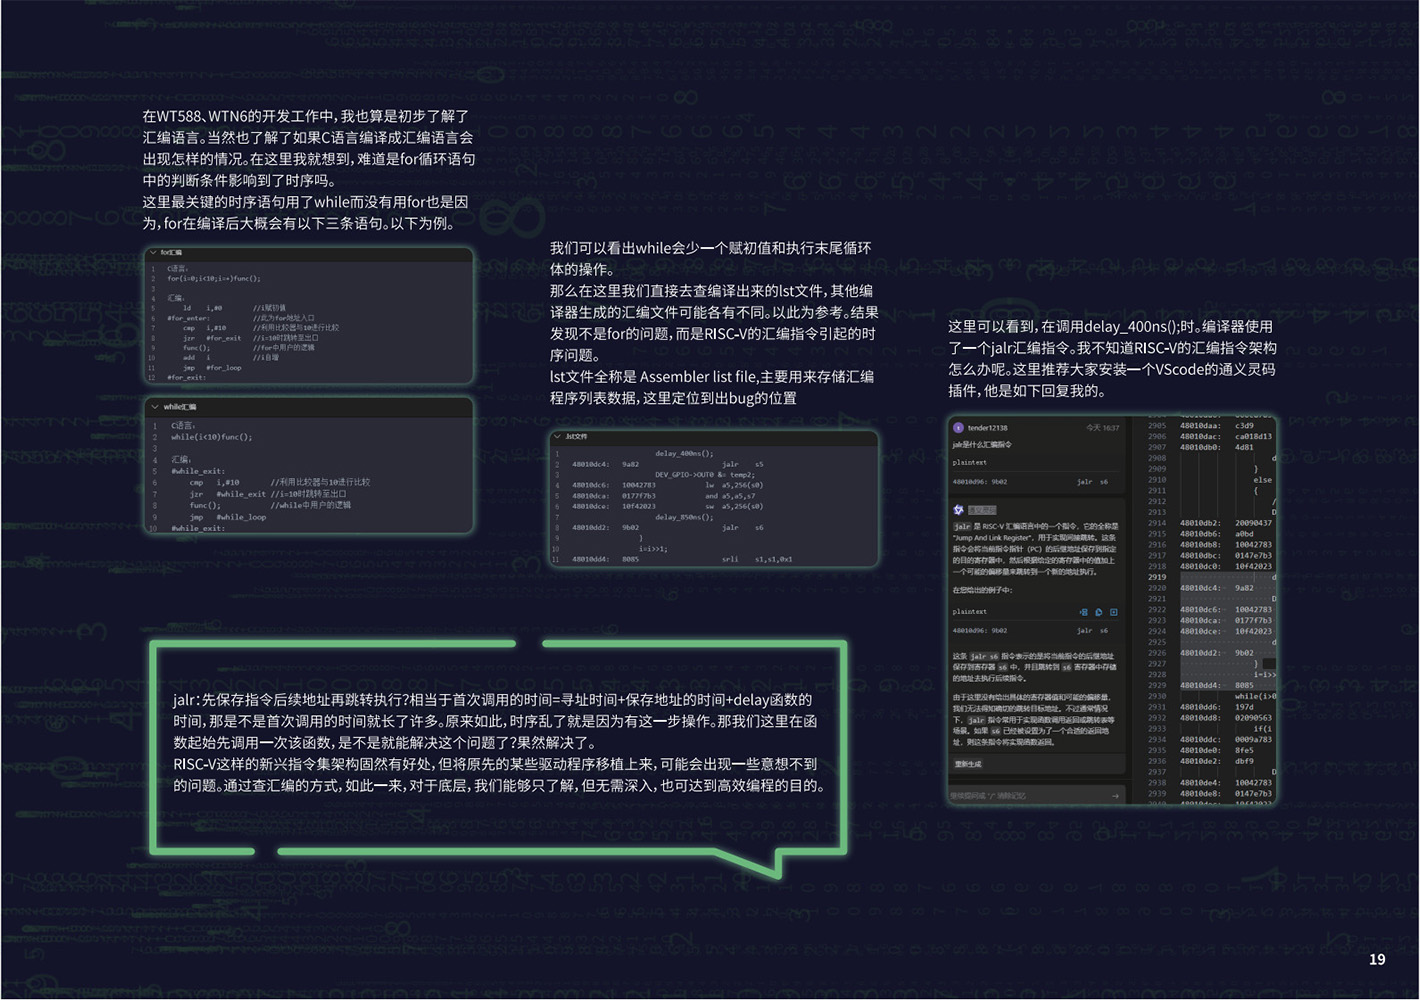This screenshot has width=1420, height=1001.
Task: Click address 48010dd2: in the right editor
Action: click(1199, 653)
